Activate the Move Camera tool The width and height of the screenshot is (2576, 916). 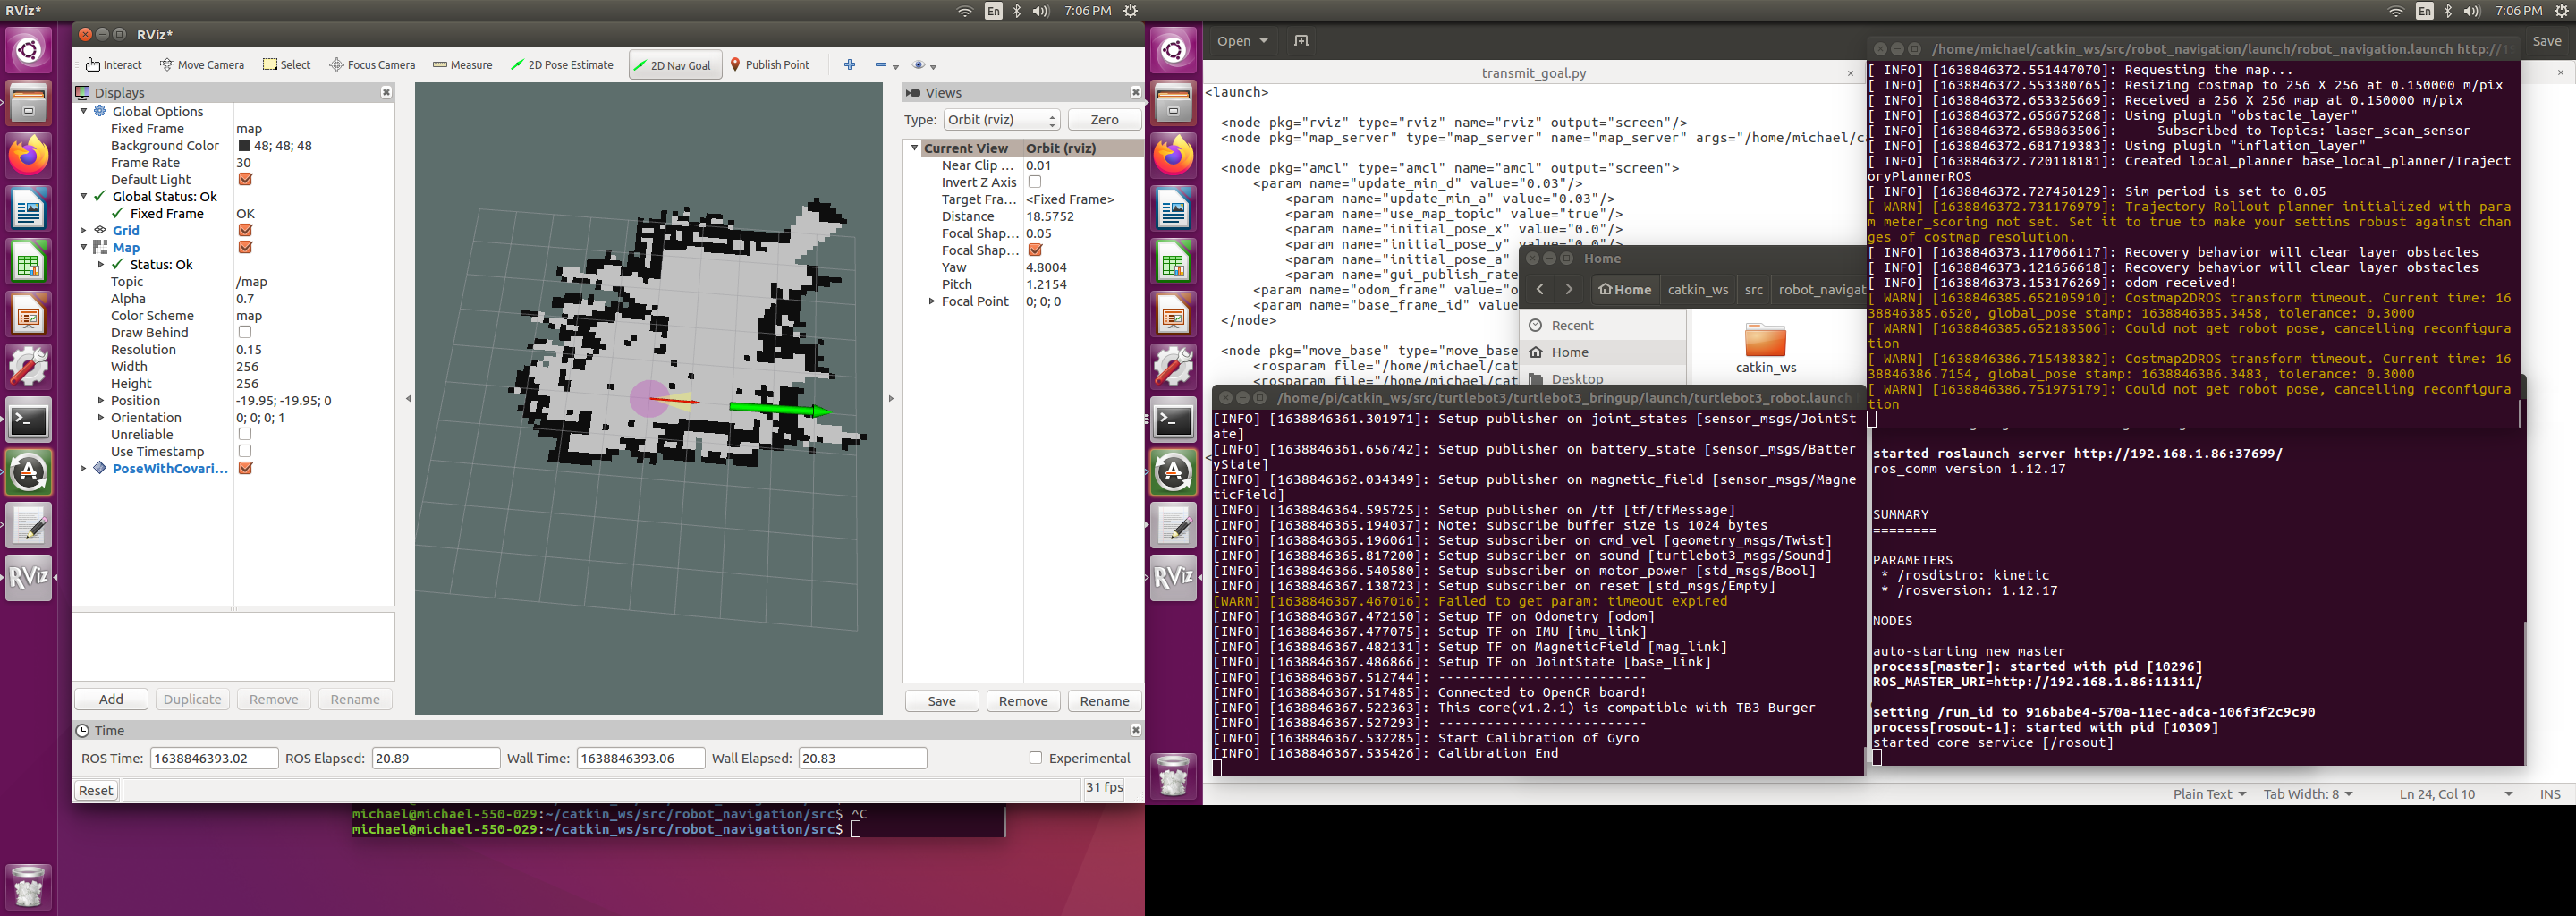(x=202, y=64)
